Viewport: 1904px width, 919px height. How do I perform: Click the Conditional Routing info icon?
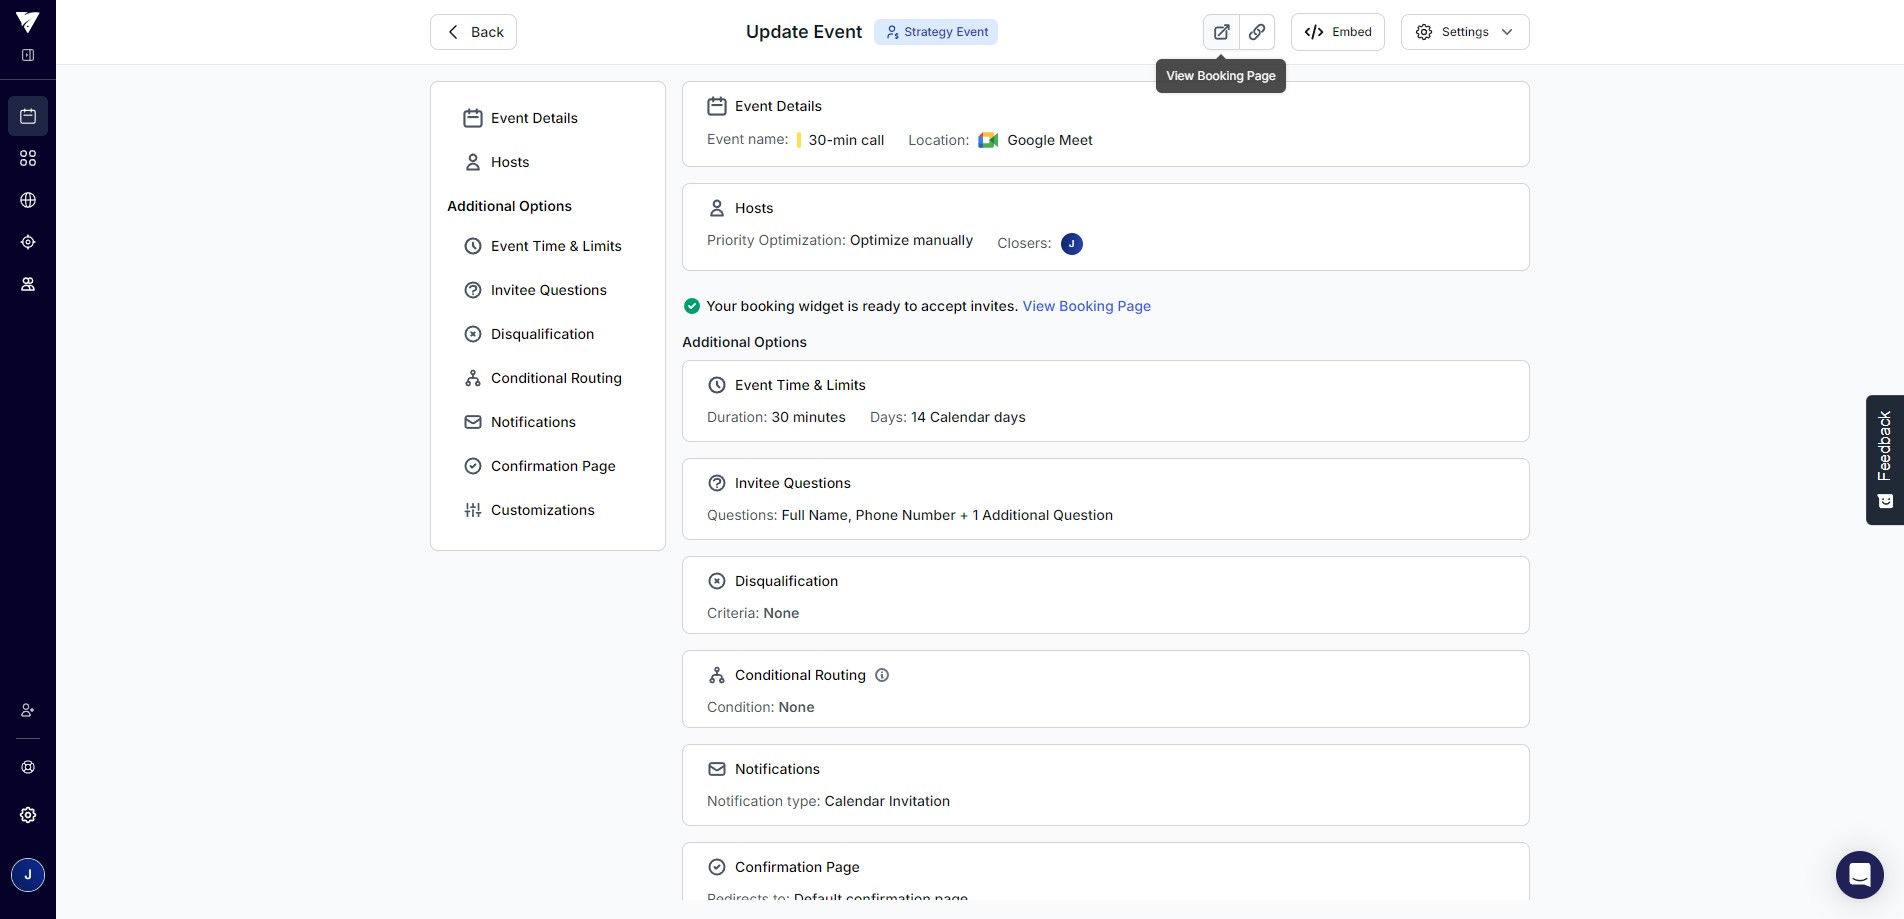pos(882,675)
